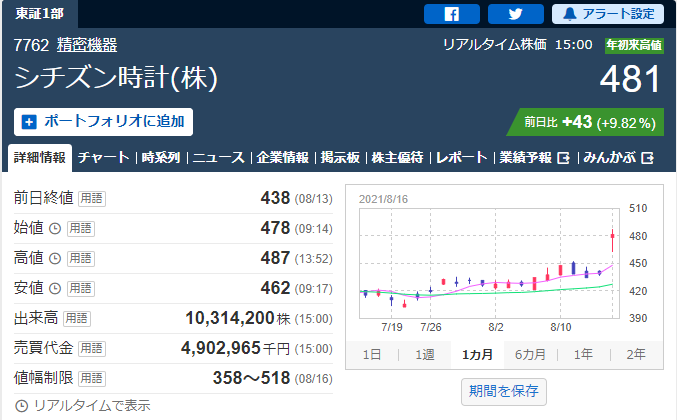This screenshot has width=677, height=420.
Task: Click リアルタイムで表示 clock link
Action: [82, 405]
